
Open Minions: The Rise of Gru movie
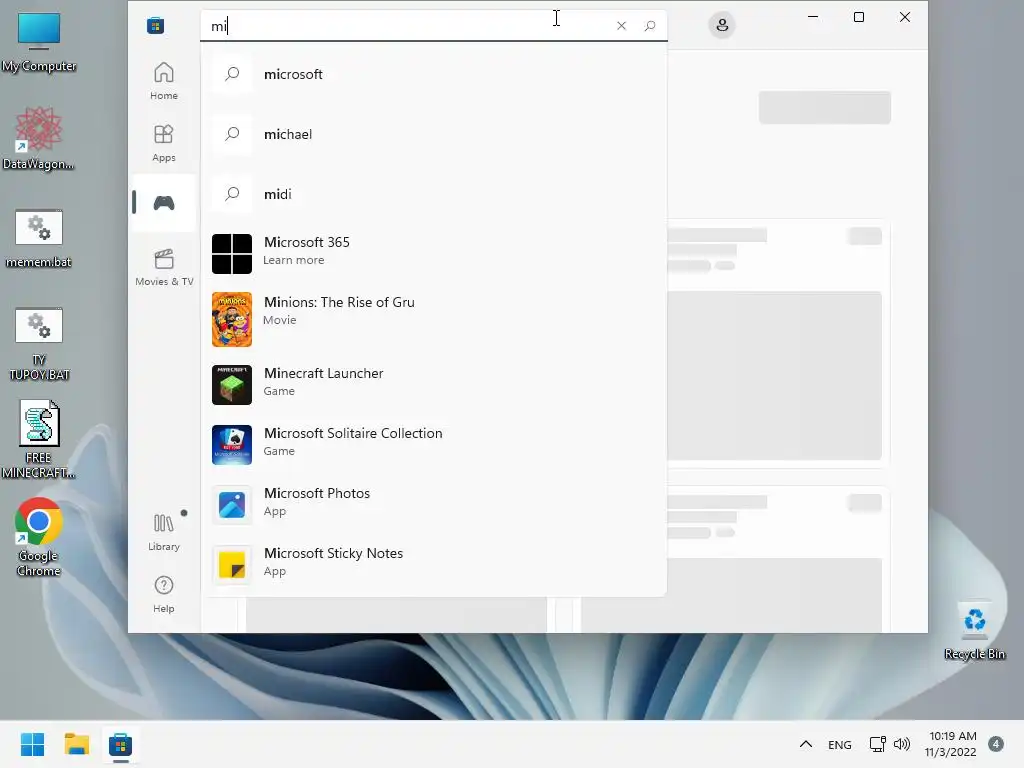coord(434,319)
